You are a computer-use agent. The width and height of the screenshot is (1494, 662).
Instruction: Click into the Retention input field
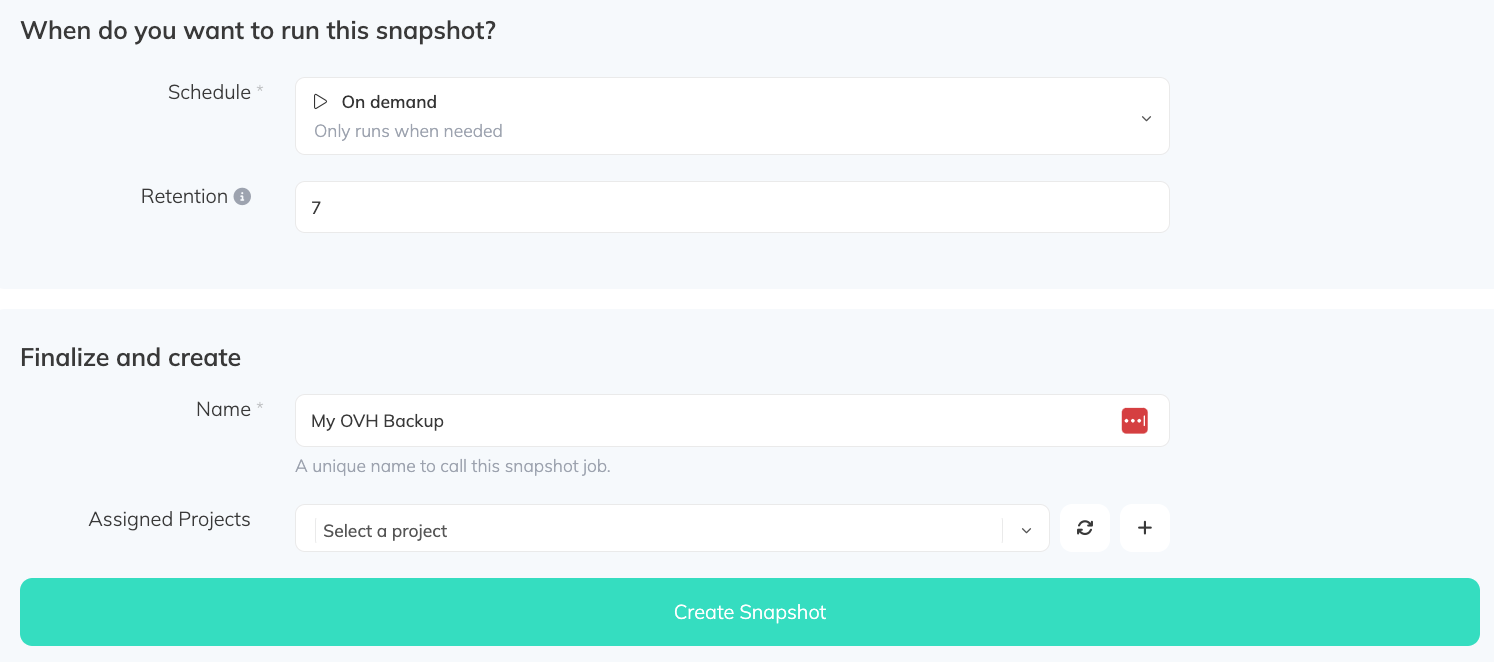[731, 208]
